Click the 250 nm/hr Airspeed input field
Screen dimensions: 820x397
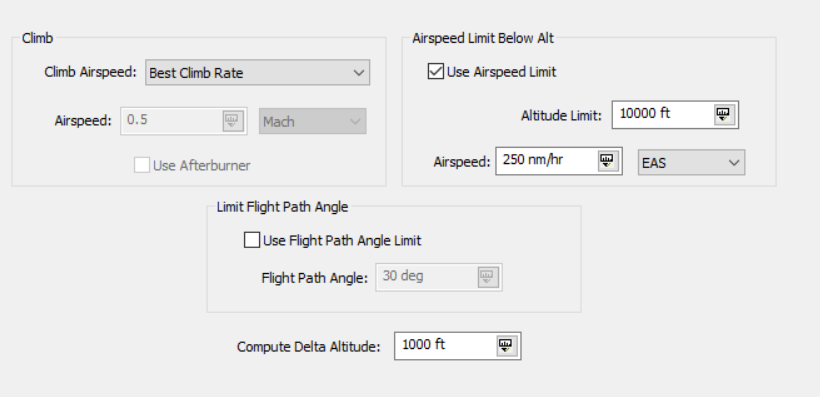[x=559, y=161]
